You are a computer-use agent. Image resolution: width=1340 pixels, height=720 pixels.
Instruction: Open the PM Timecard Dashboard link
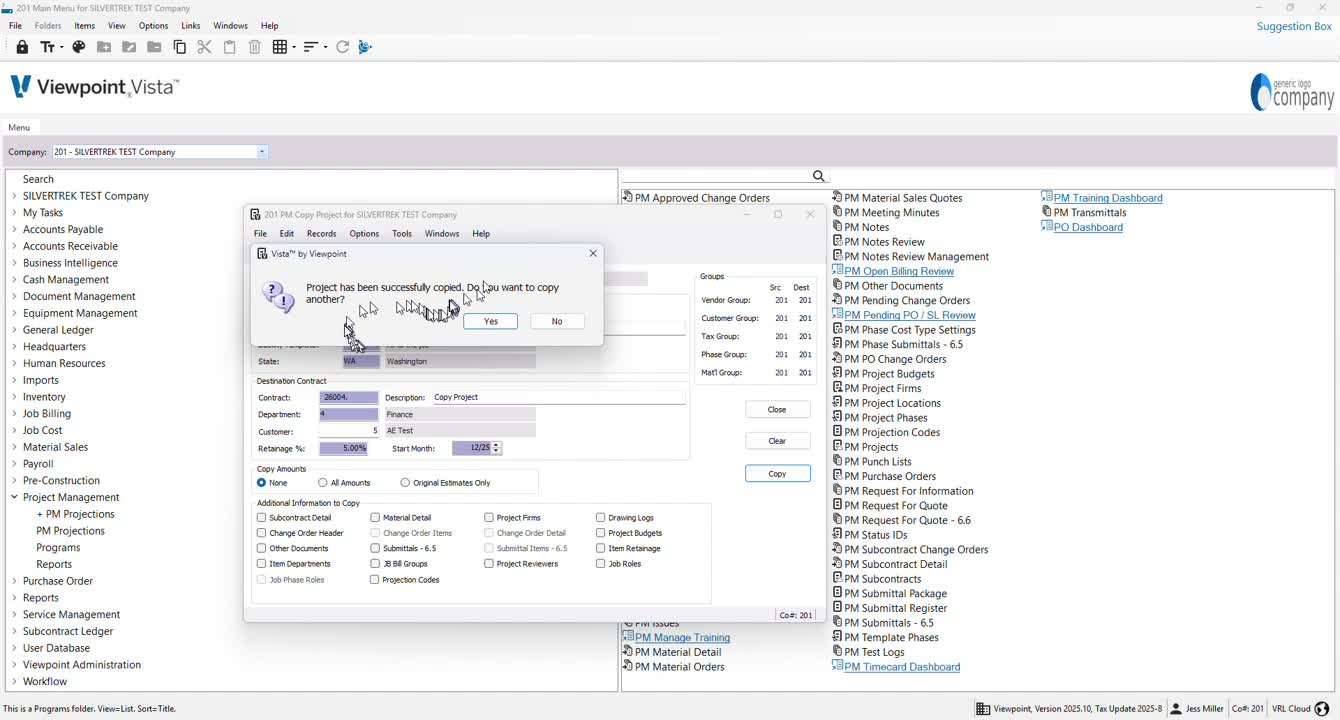(901, 667)
